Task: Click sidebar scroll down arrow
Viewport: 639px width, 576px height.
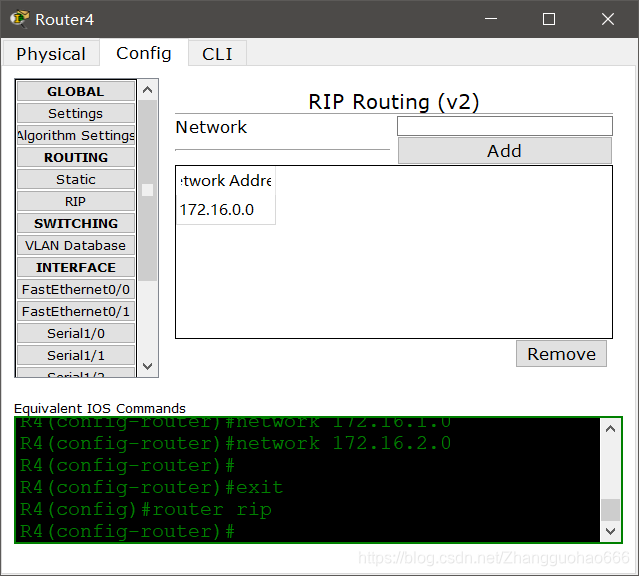Action: pyautogui.click(x=148, y=366)
